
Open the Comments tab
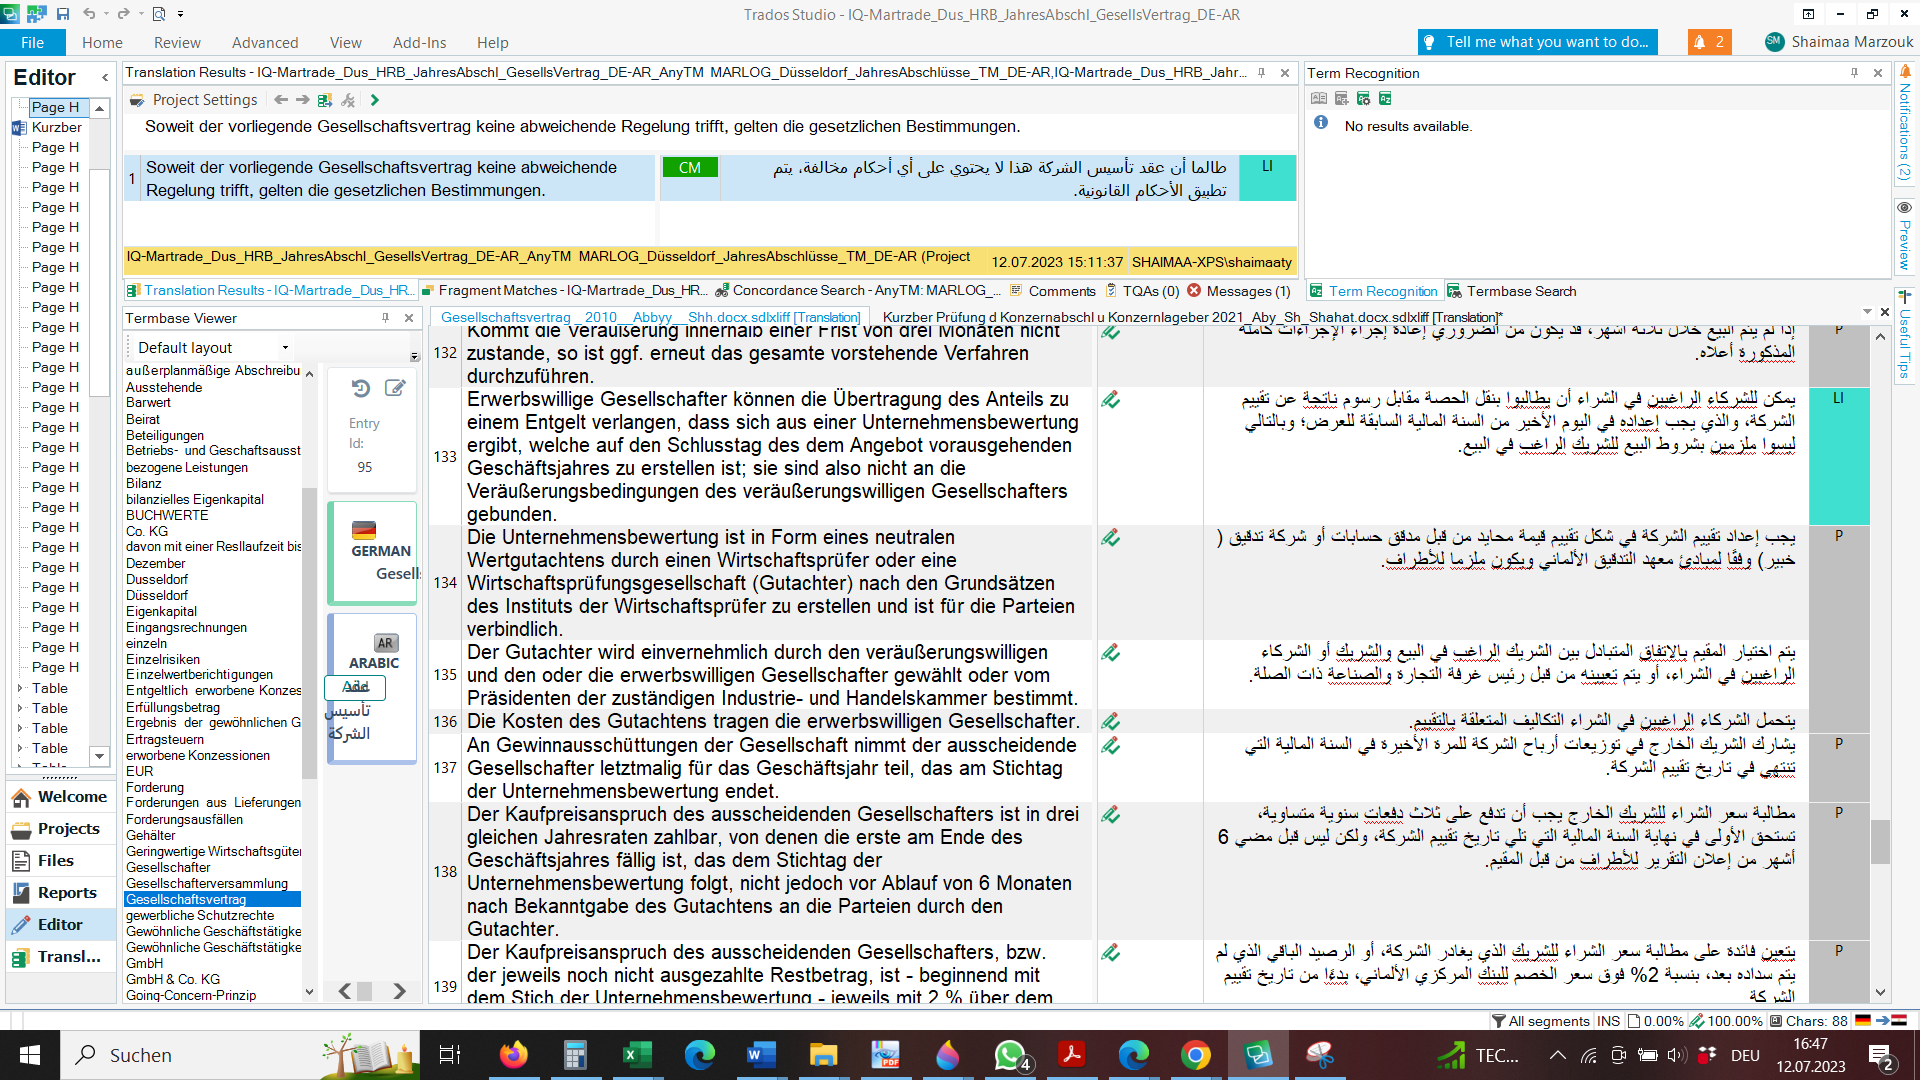tap(1053, 291)
